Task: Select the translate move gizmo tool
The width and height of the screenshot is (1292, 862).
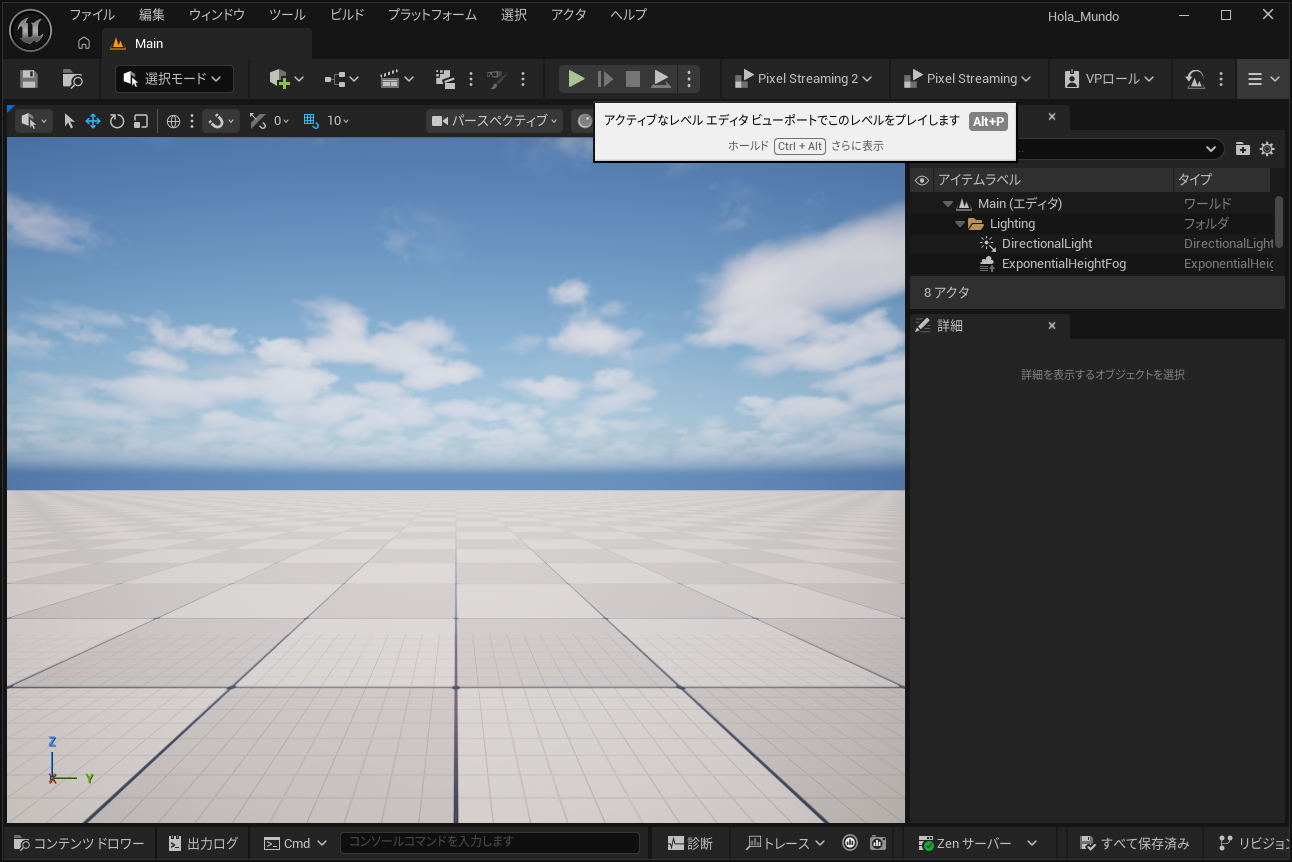Action: pos(93,121)
